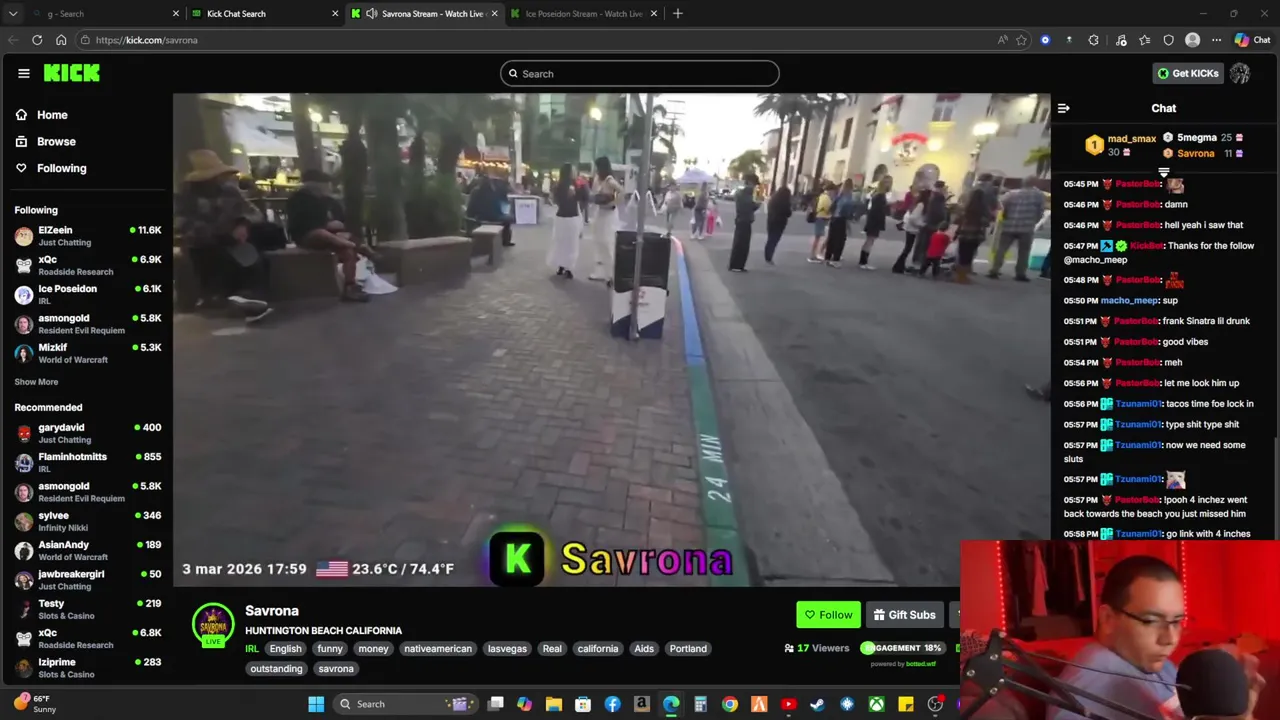The width and height of the screenshot is (1280, 720).
Task: Open ElZeein channel in Following
Action: coord(88,236)
